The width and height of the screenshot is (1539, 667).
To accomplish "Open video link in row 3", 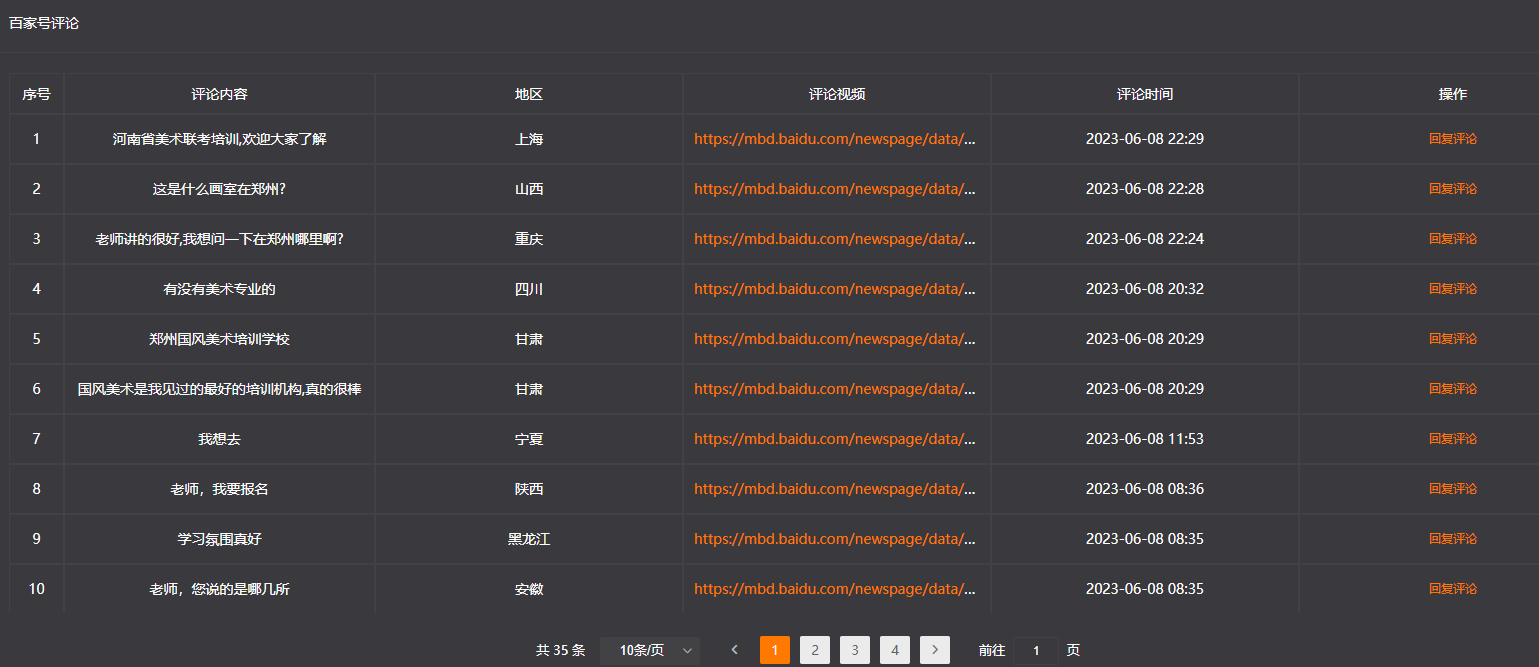I will (x=835, y=239).
